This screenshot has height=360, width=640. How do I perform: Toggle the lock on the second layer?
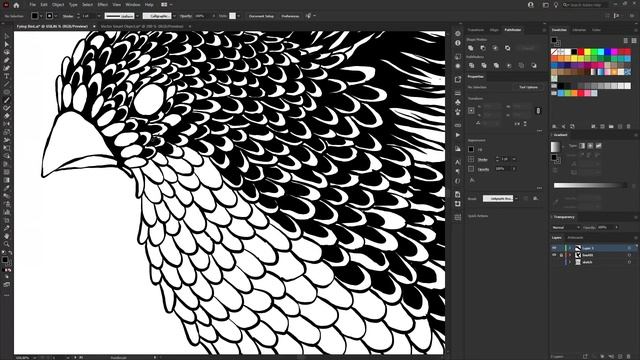point(561,255)
